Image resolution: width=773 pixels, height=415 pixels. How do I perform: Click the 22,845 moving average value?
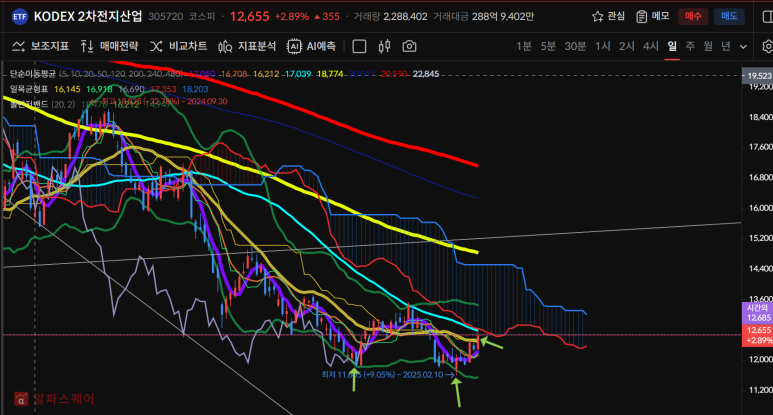pyautogui.click(x=426, y=74)
